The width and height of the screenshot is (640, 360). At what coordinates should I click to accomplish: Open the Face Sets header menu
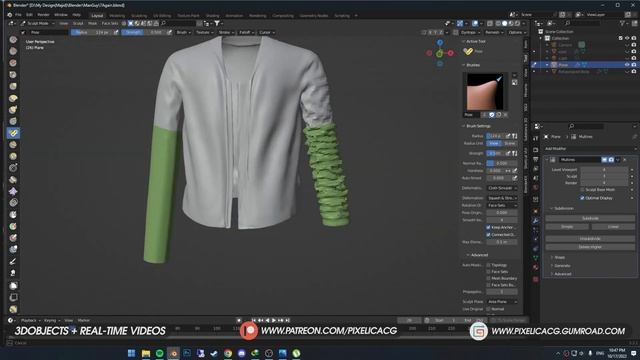click(110, 23)
